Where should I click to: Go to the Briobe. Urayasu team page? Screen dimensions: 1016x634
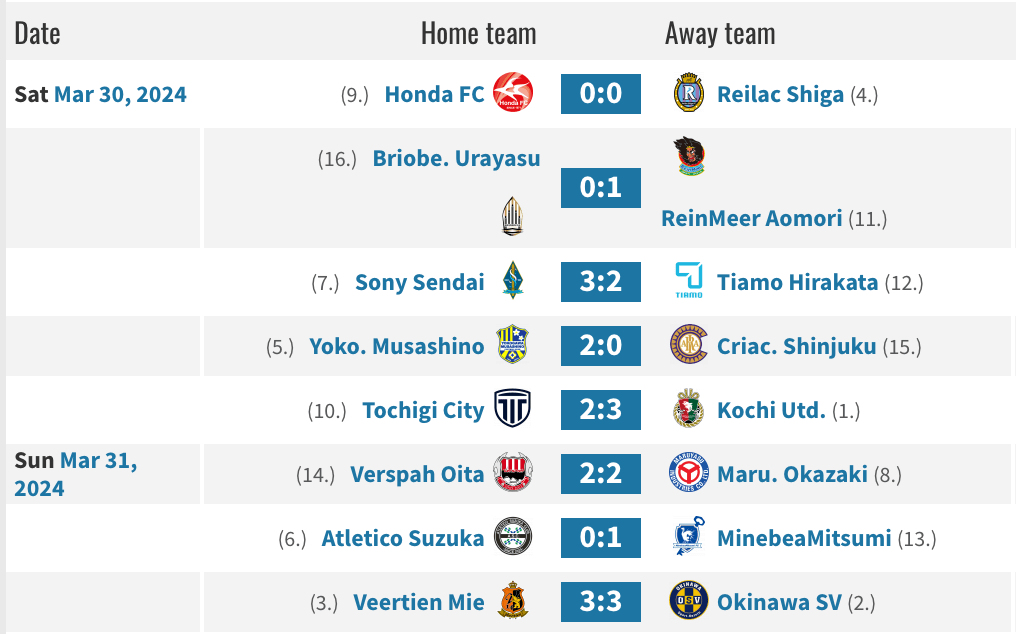456,158
